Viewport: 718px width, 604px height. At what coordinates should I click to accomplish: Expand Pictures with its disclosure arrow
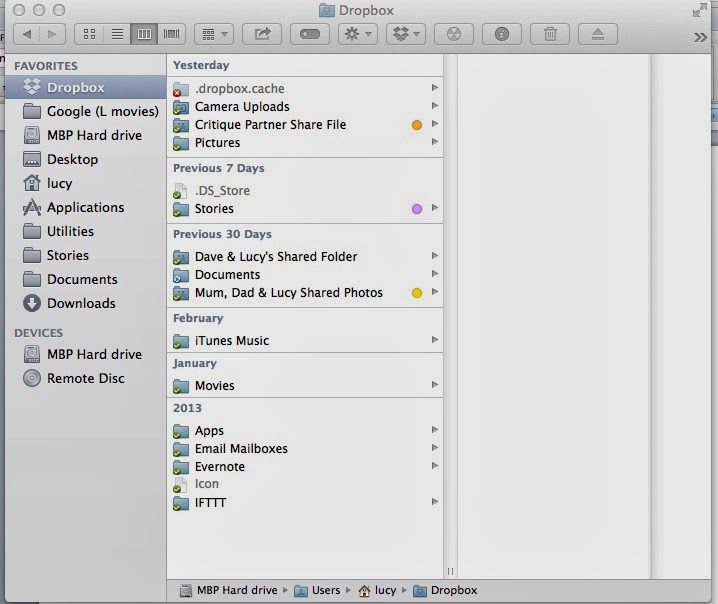pos(435,142)
